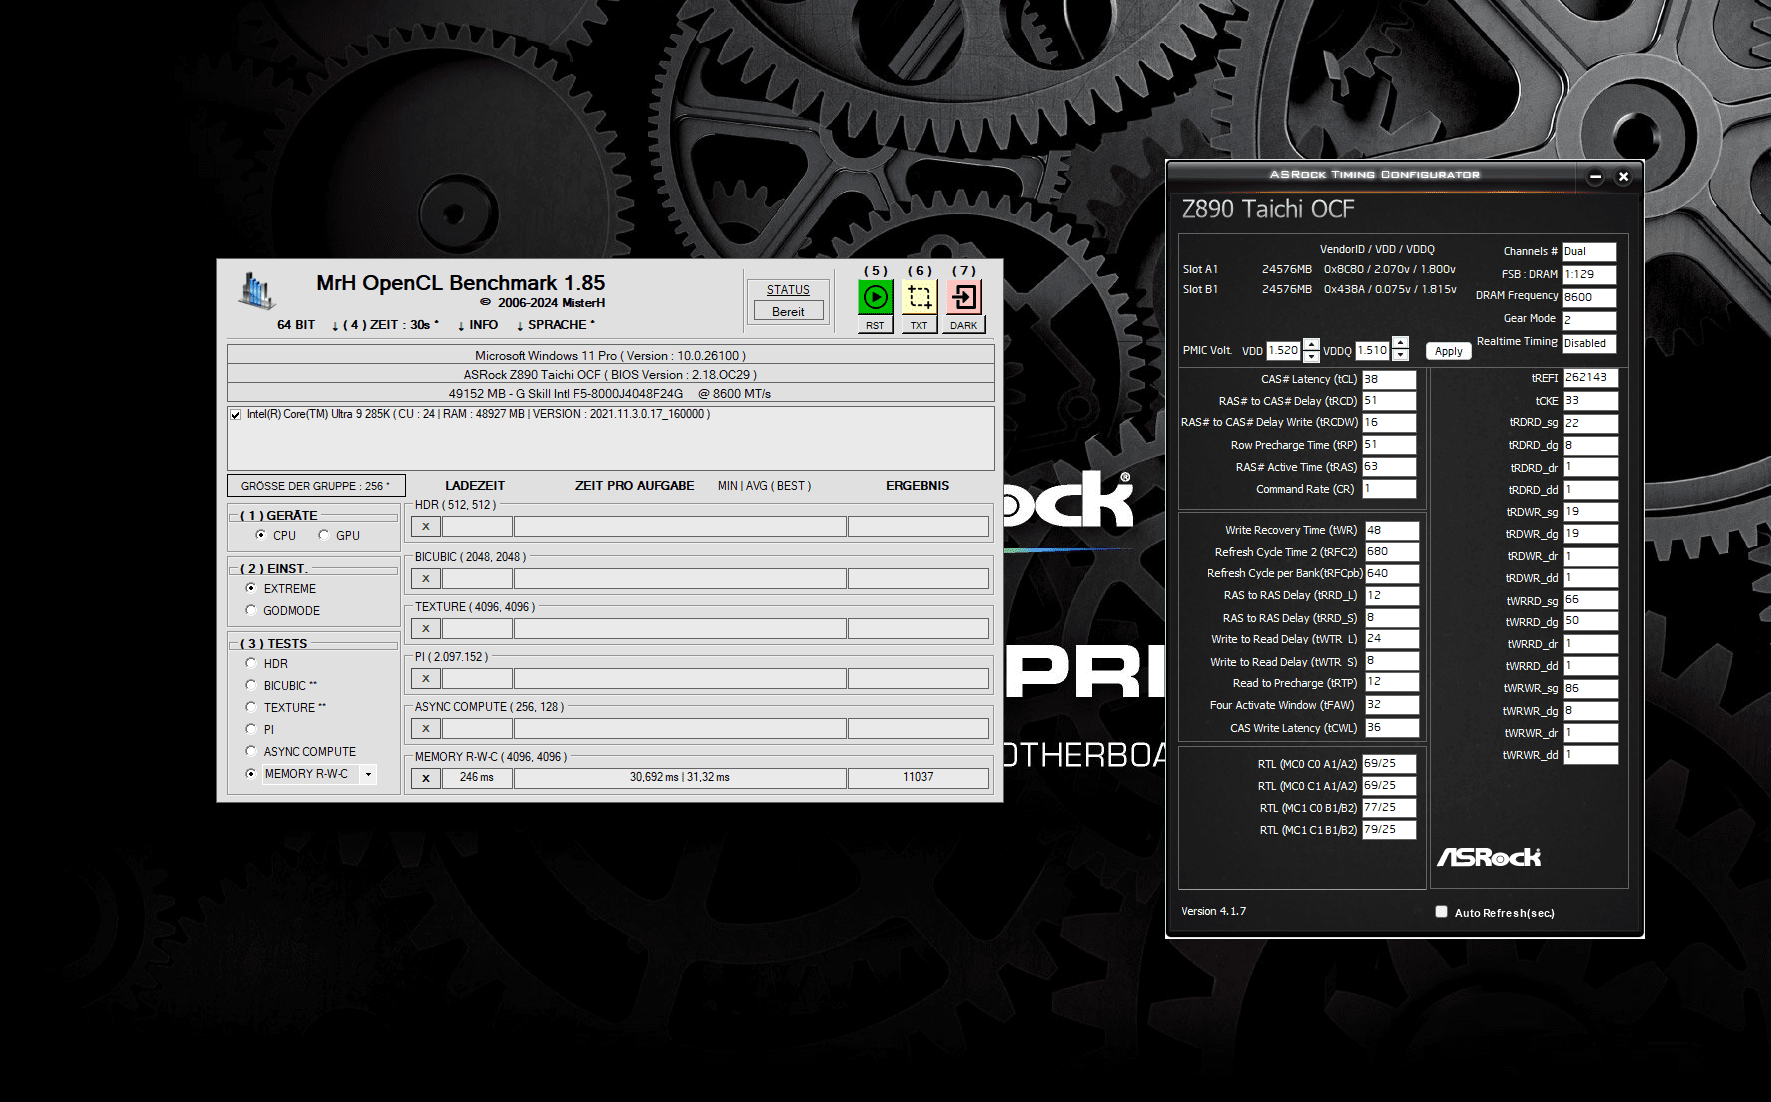Clear BICUBIC result with its X button
Image resolution: width=1771 pixels, height=1102 pixels.
426,578
